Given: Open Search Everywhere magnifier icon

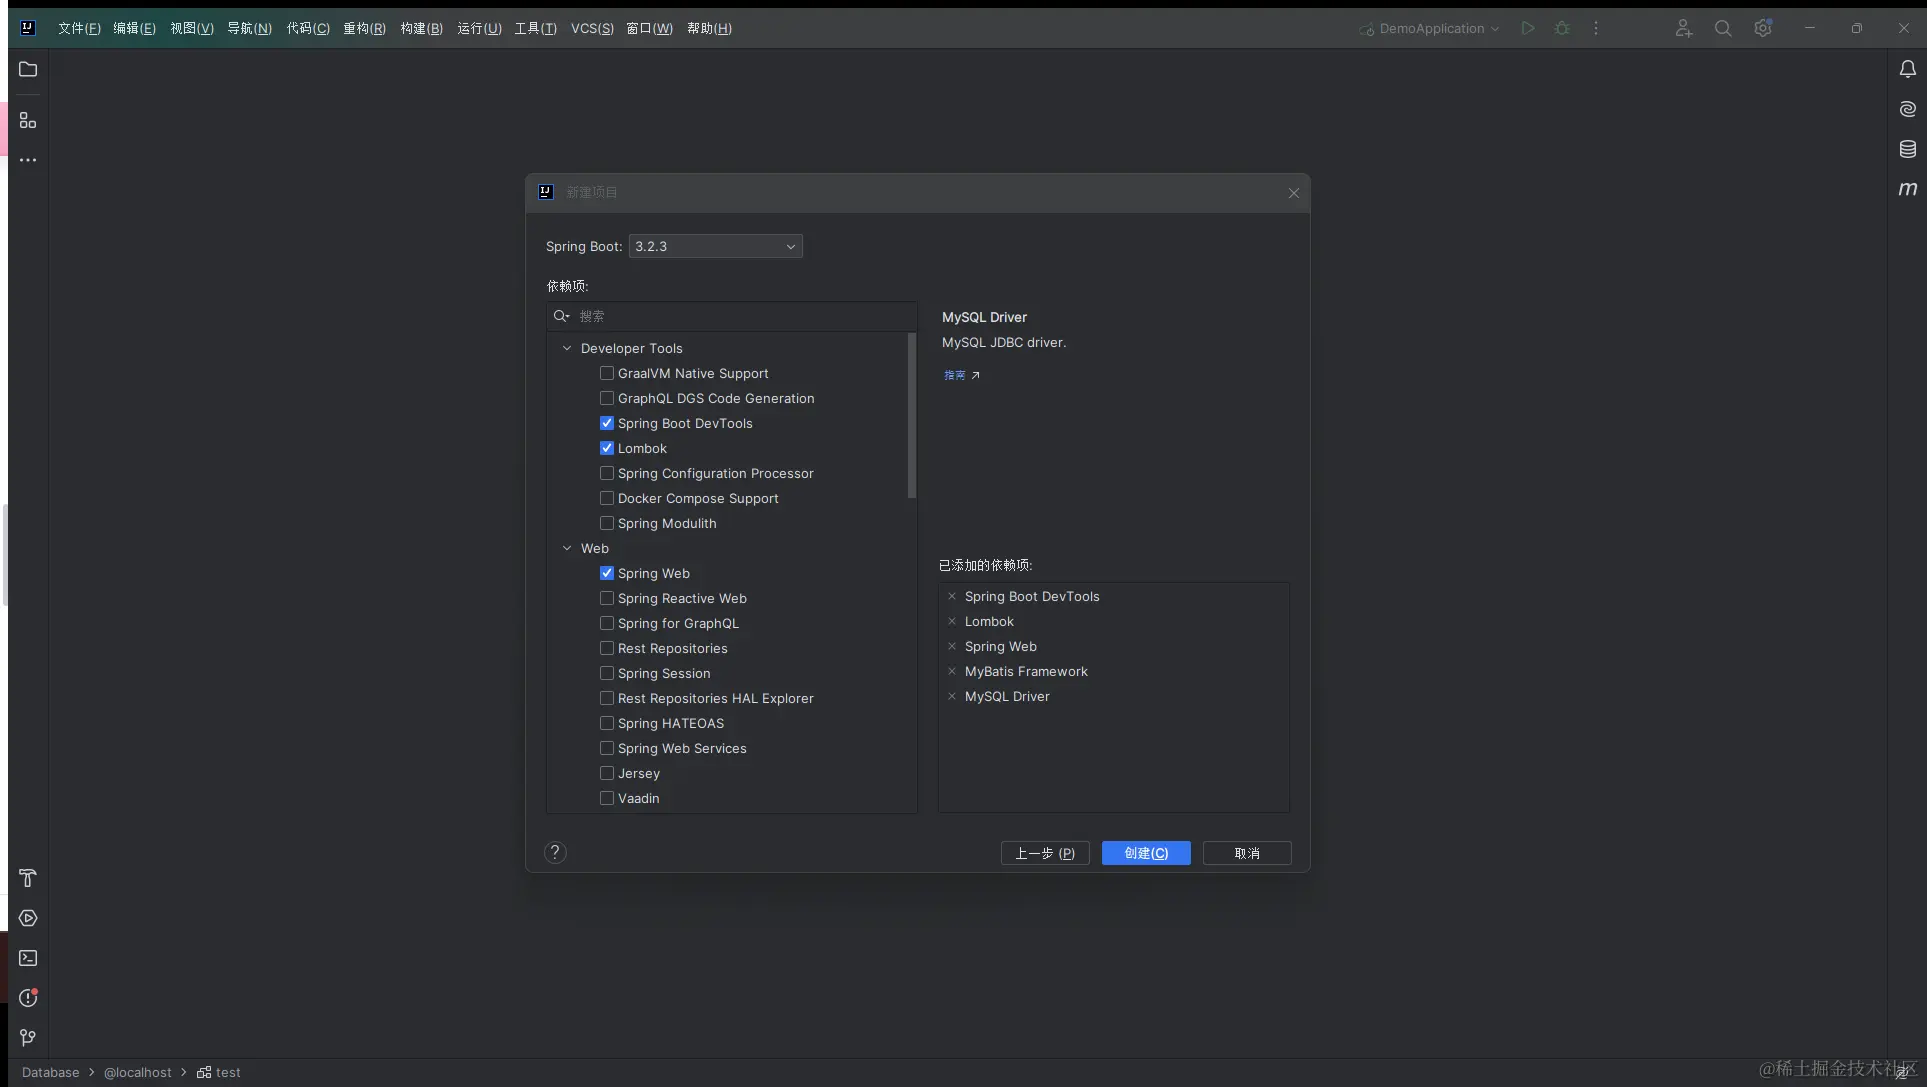Looking at the screenshot, I should 1723,28.
